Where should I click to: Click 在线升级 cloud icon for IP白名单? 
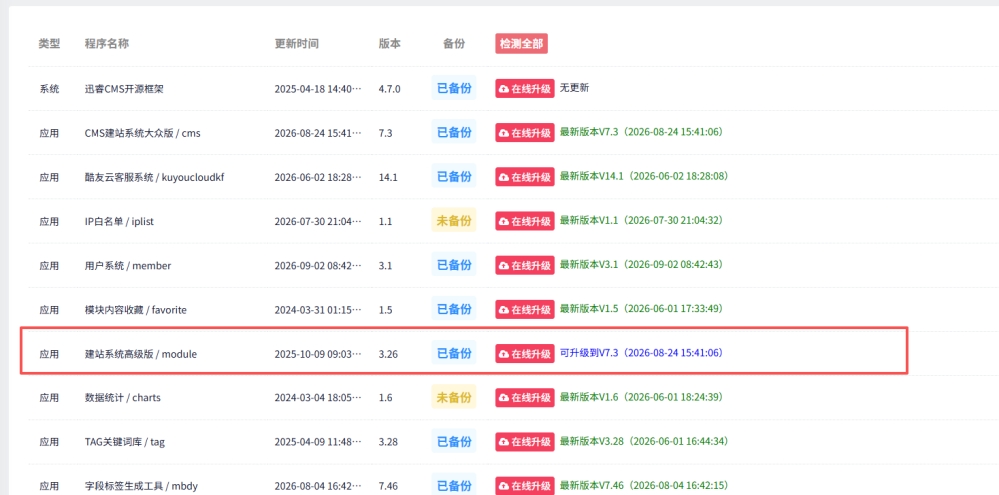[x=503, y=221]
